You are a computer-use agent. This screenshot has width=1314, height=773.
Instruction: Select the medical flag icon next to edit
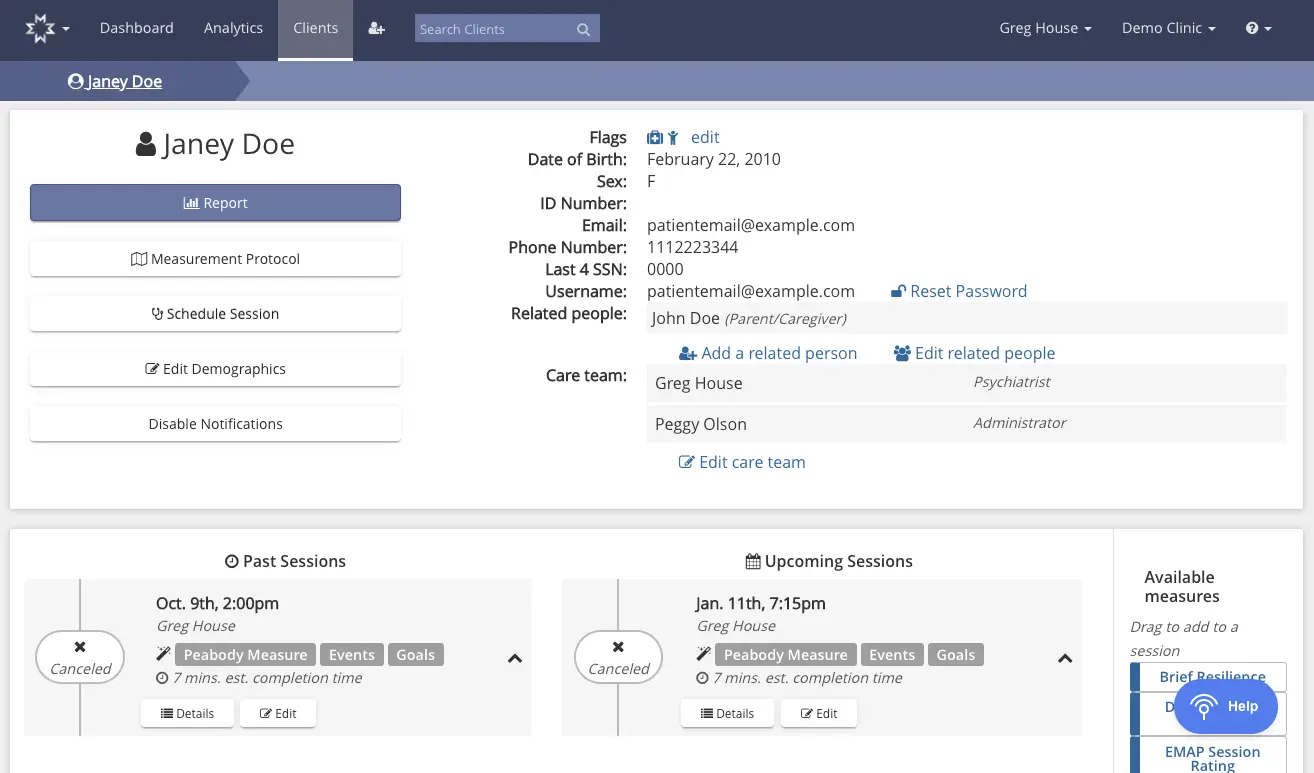tap(653, 137)
